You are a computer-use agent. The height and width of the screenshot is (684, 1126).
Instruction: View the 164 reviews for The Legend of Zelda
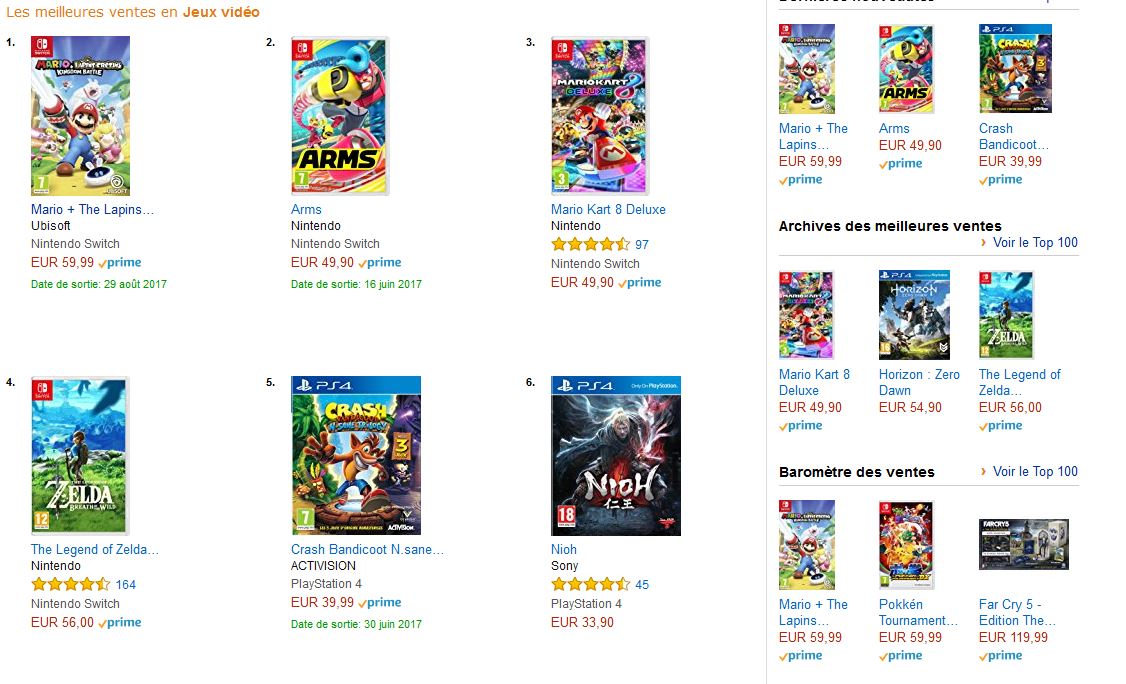[125, 584]
